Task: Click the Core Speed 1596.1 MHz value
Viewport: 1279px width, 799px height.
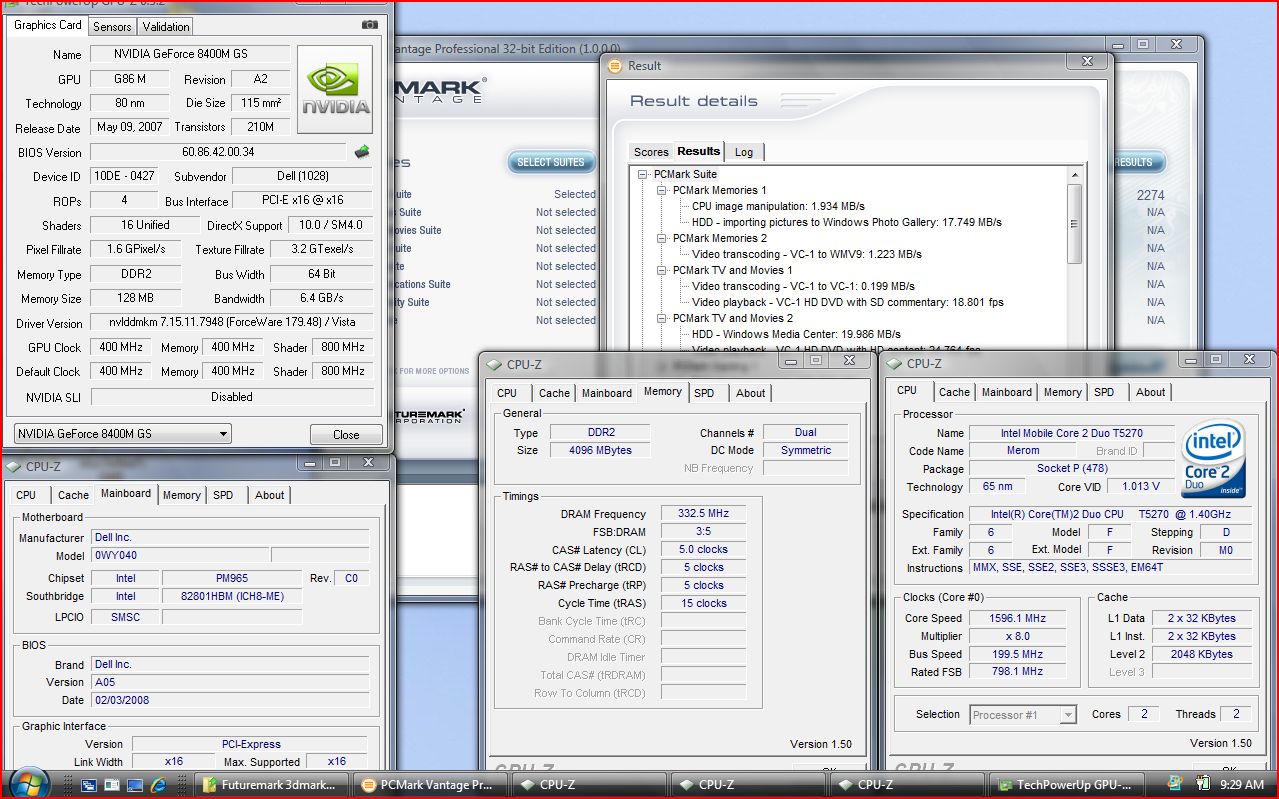Action: point(1017,618)
